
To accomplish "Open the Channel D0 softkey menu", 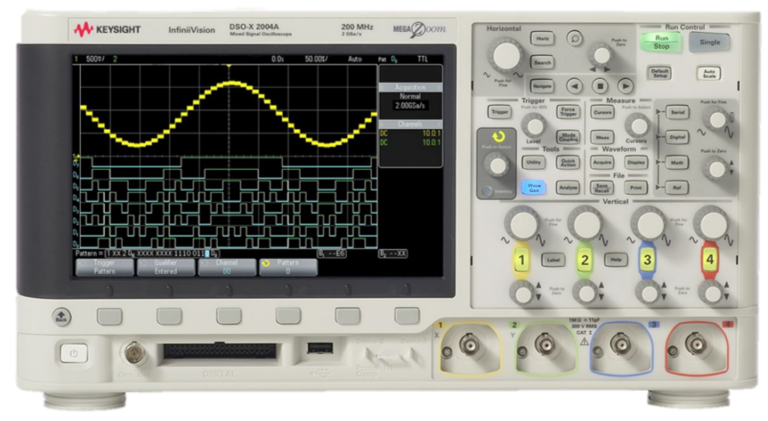I will click(x=225, y=267).
